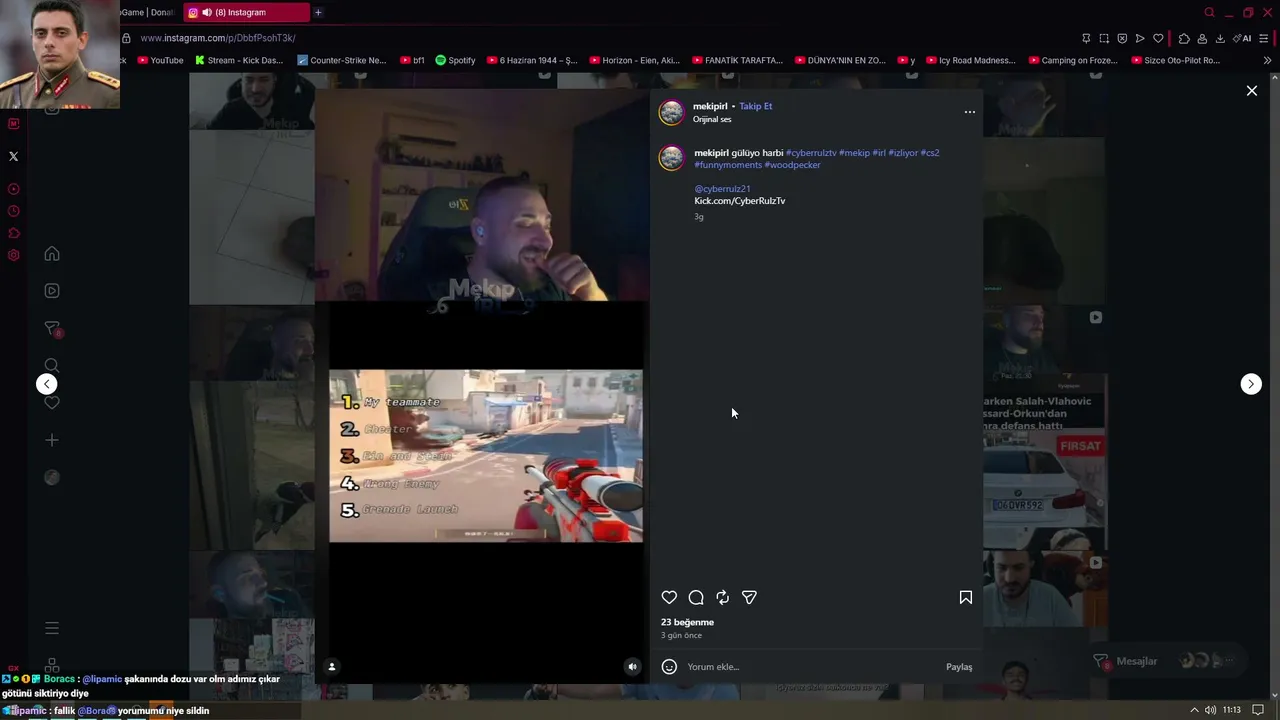
Task: Click the Takip Et follow link
Action: [x=755, y=106]
